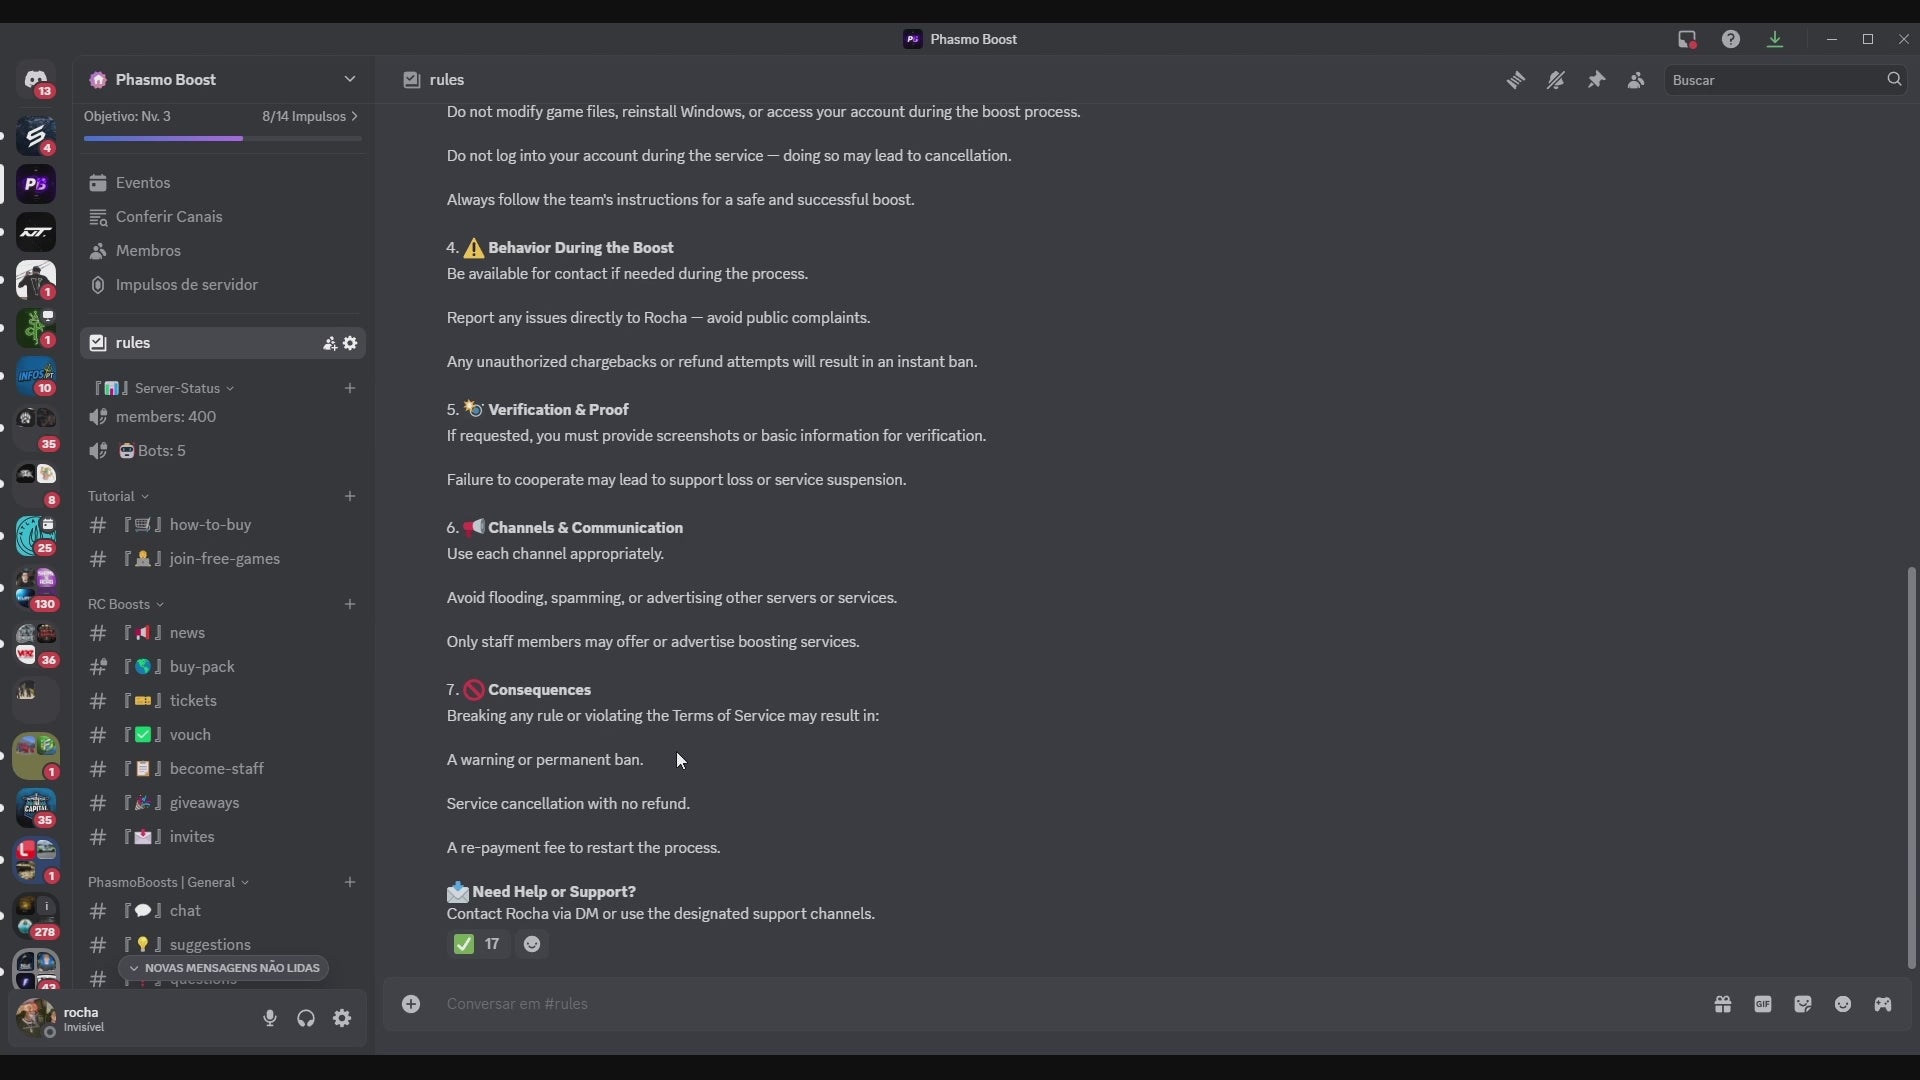Viewport: 1920px width, 1080px height.
Task: Show pinned messages with the pin icon
Action: click(1596, 80)
